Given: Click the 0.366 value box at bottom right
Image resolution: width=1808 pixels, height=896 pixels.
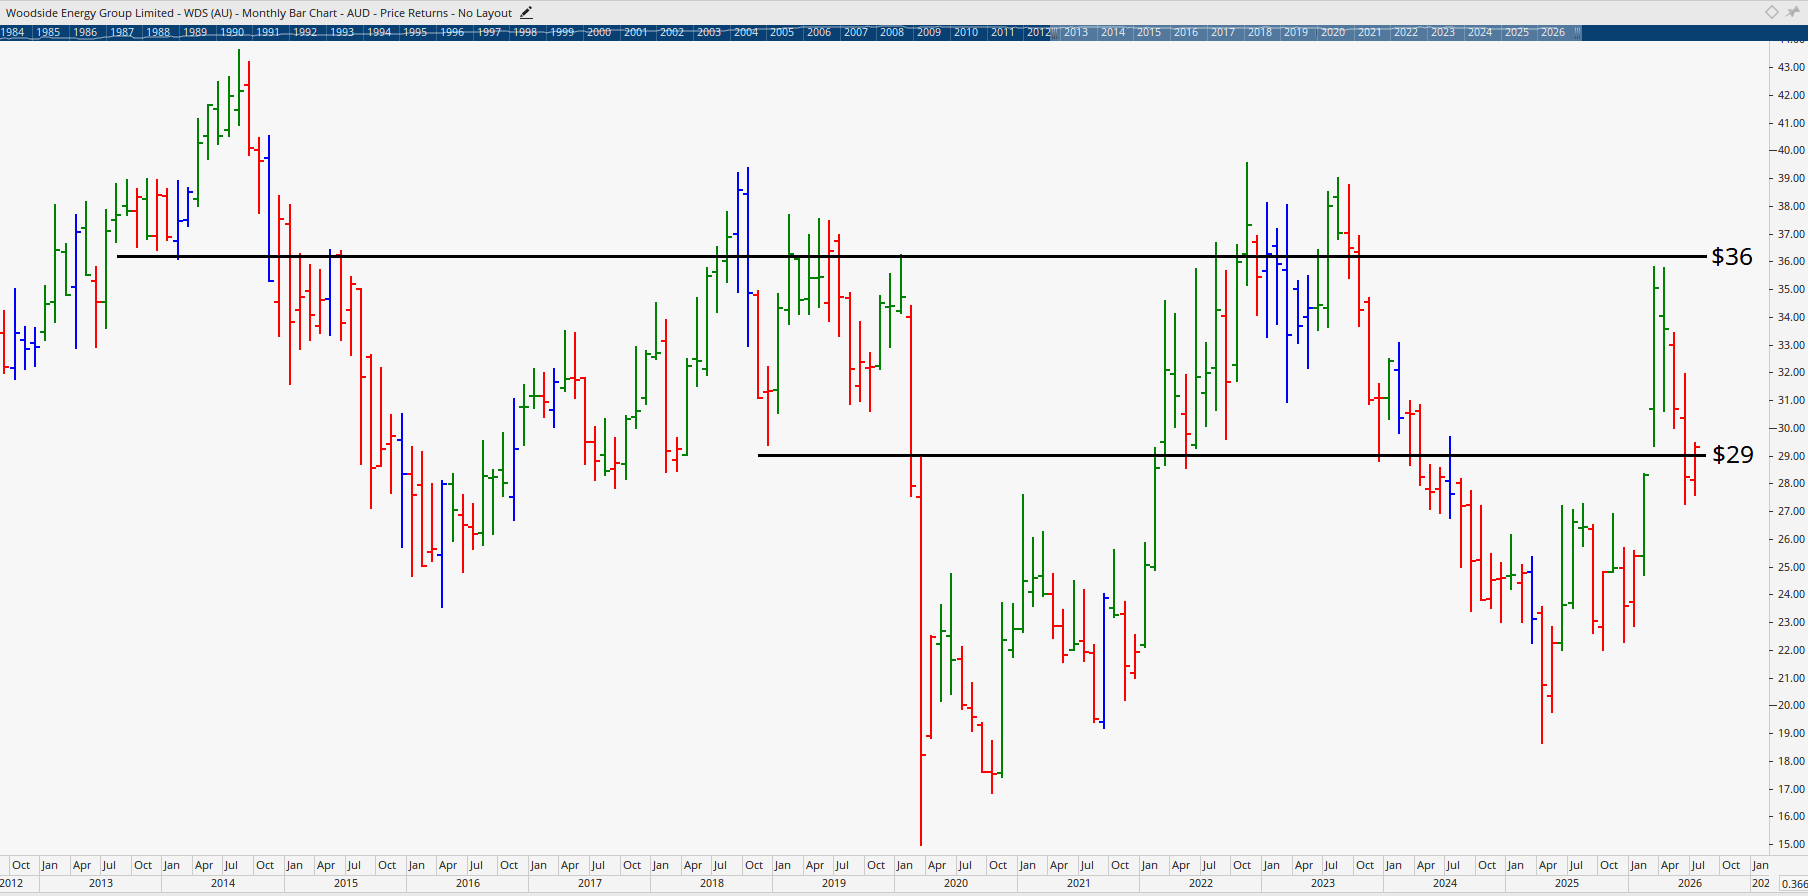Looking at the screenshot, I should 1794,884.
